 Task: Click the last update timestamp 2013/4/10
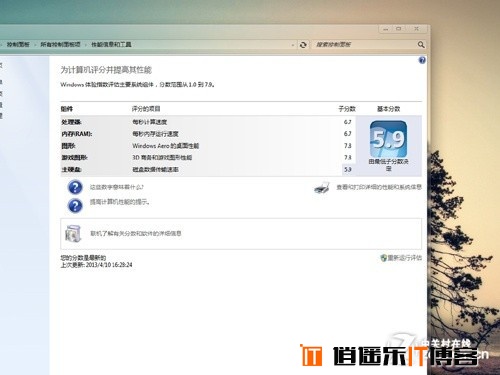pyautogui.click(x=109, y=265)
